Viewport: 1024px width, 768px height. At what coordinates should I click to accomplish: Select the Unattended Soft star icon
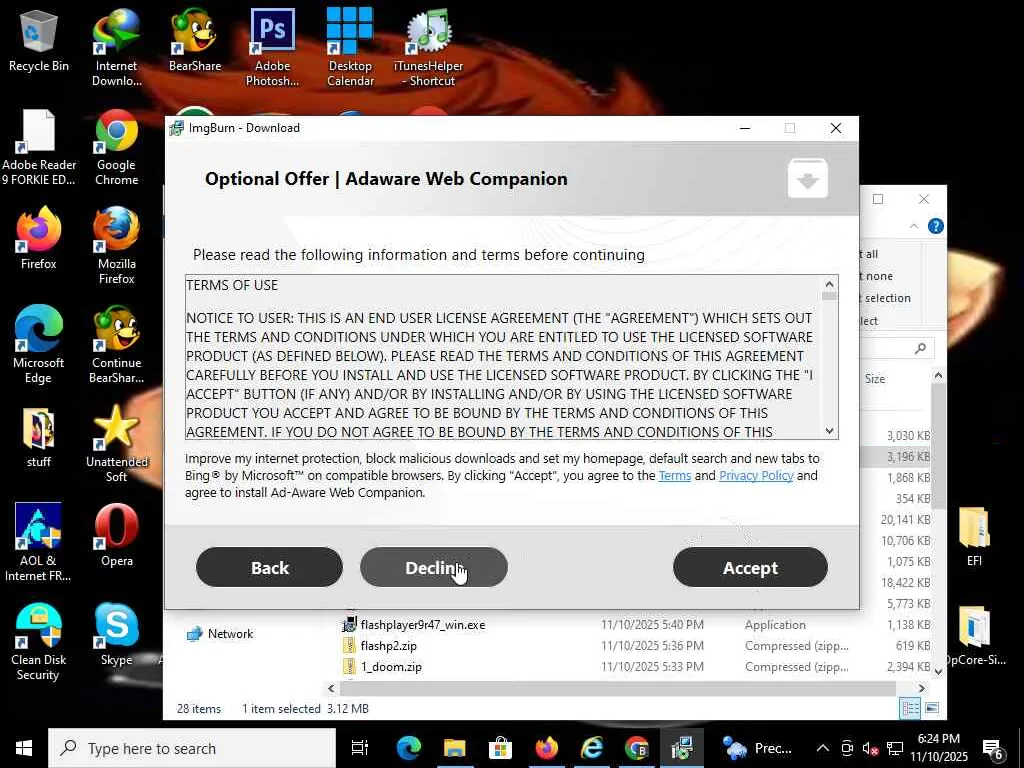[x=116, y=444]
